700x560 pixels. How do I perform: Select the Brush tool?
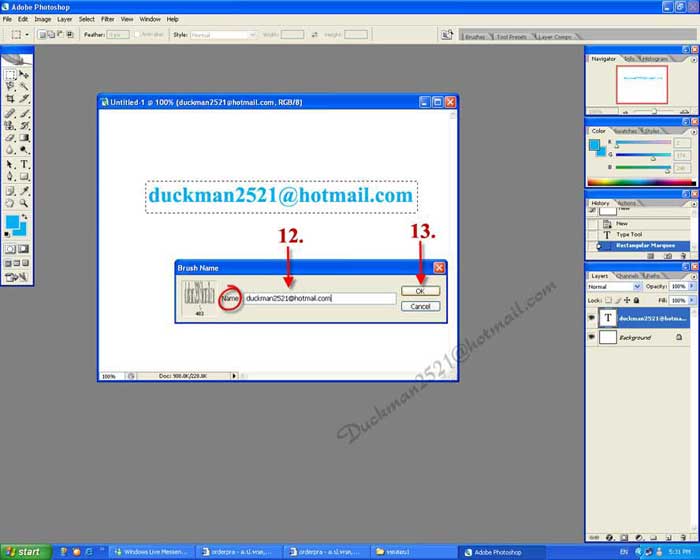(x=24, y=113)
